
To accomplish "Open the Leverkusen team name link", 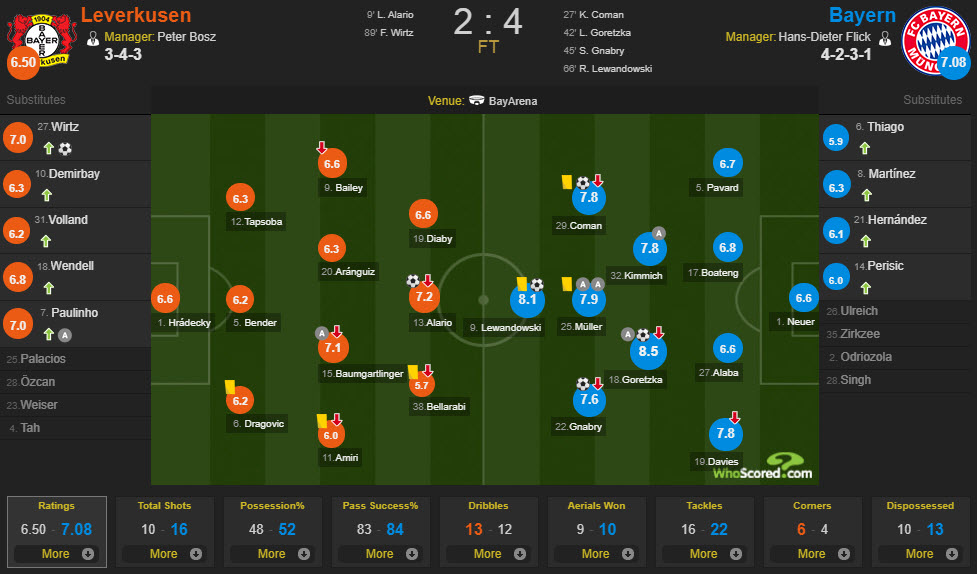I will pos(136,15).
